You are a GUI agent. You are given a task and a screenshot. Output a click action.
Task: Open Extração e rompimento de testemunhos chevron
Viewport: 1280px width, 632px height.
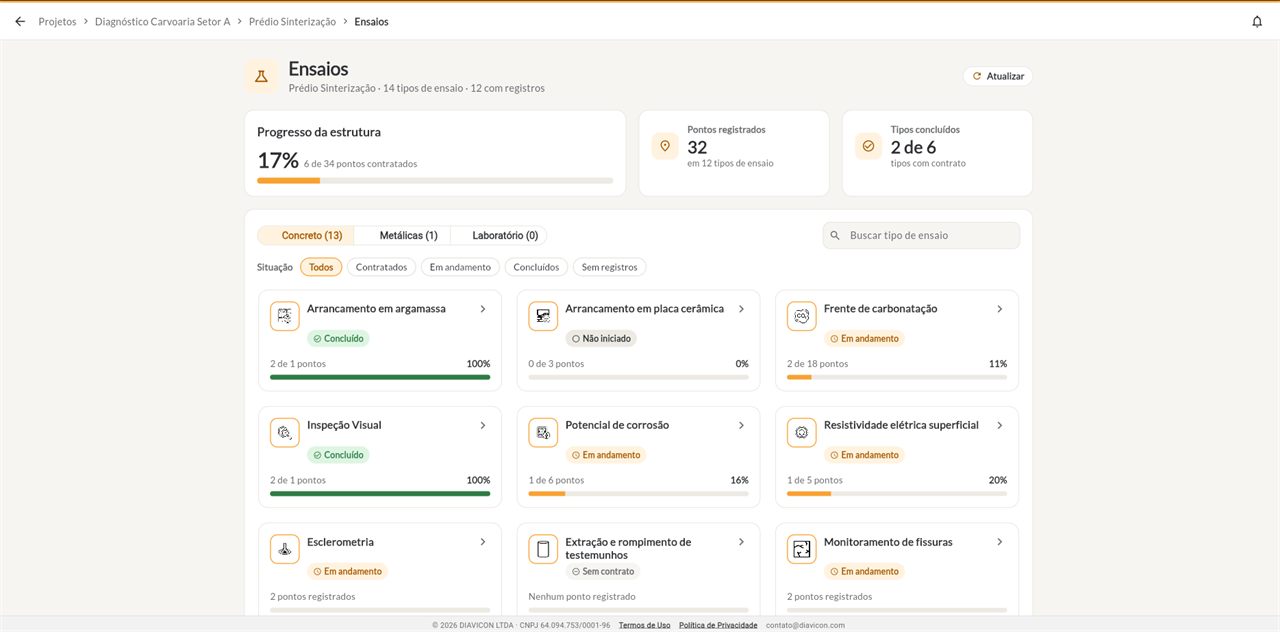pos(741,542)
